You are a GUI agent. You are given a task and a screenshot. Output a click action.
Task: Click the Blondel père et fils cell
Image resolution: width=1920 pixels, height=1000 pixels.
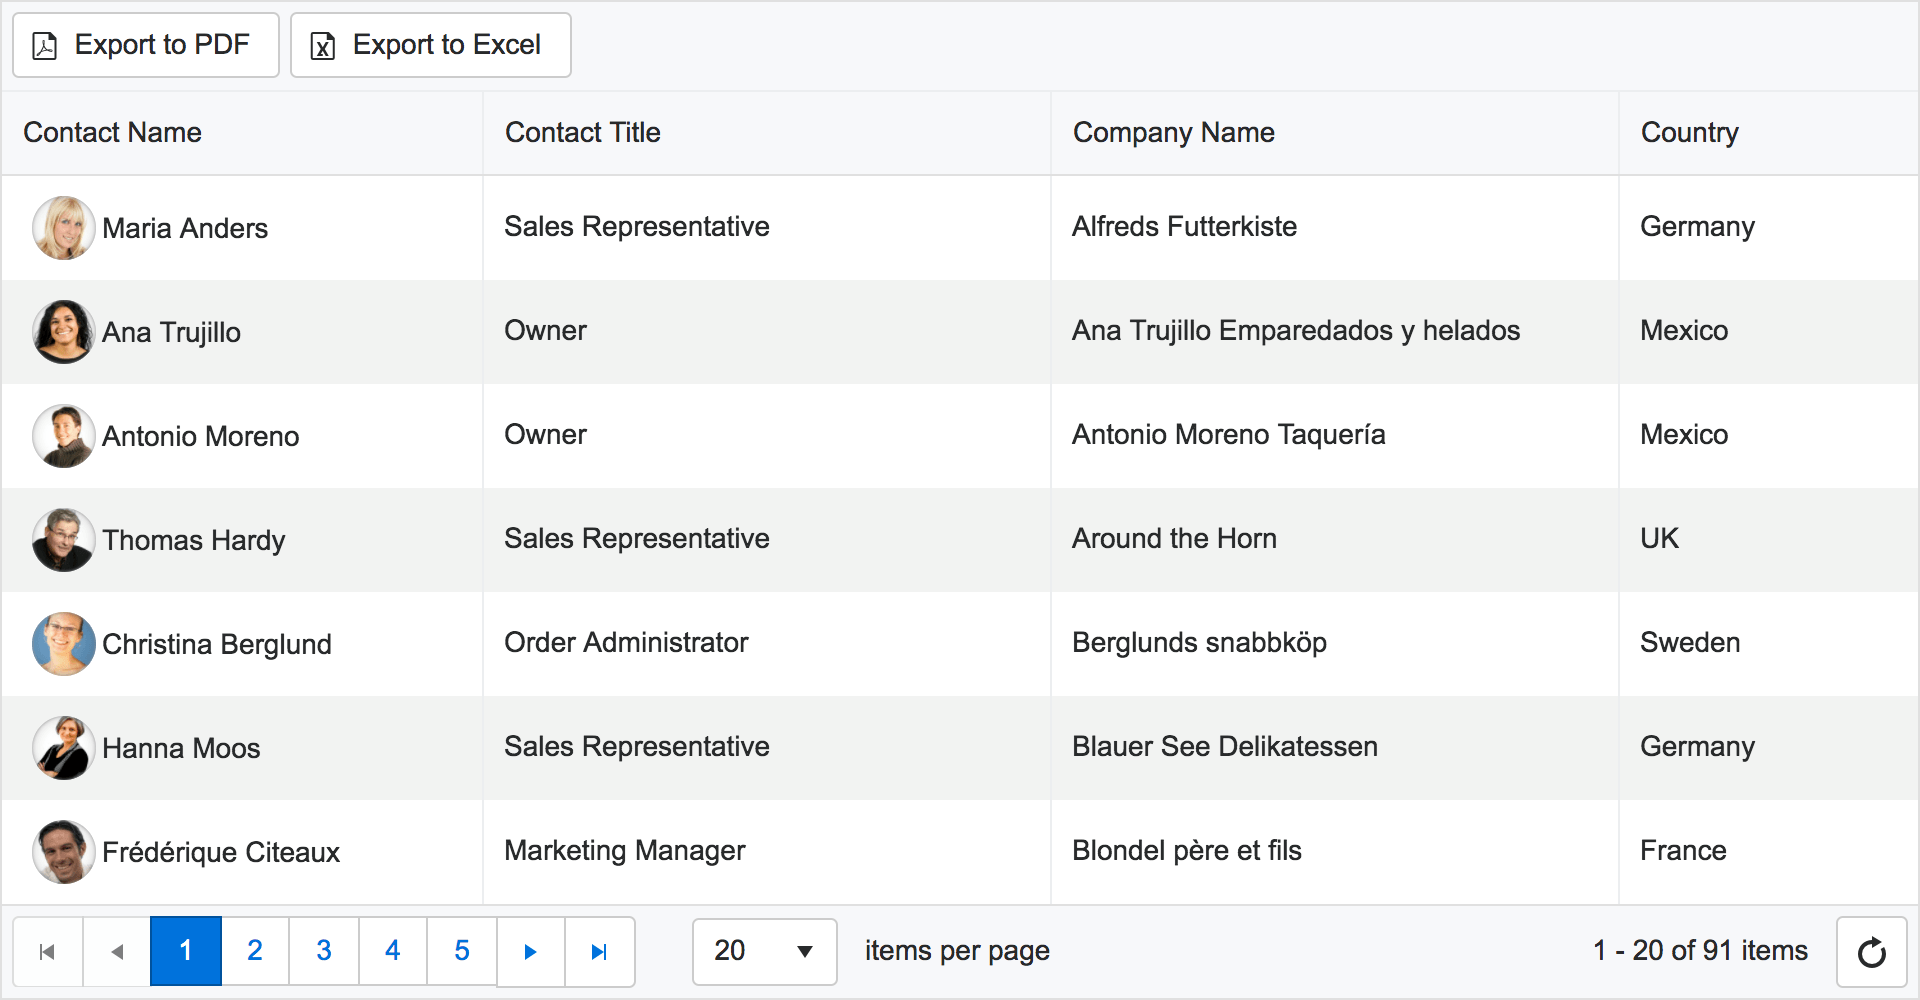coord(1186,851)
